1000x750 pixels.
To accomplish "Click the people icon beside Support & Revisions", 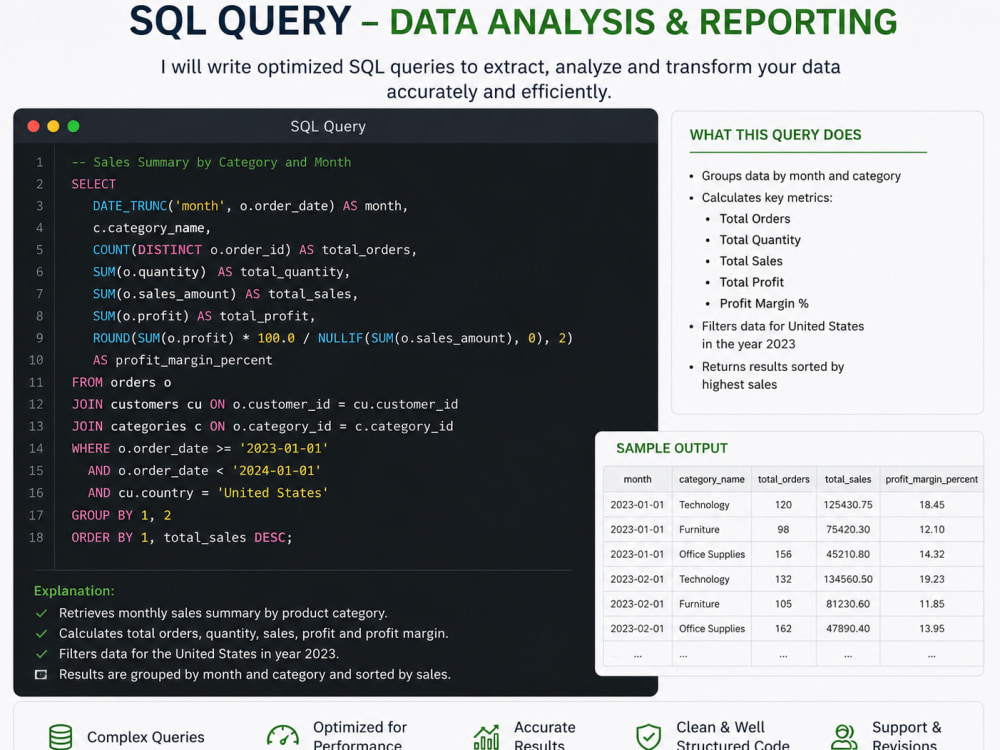I will [844, 737].
